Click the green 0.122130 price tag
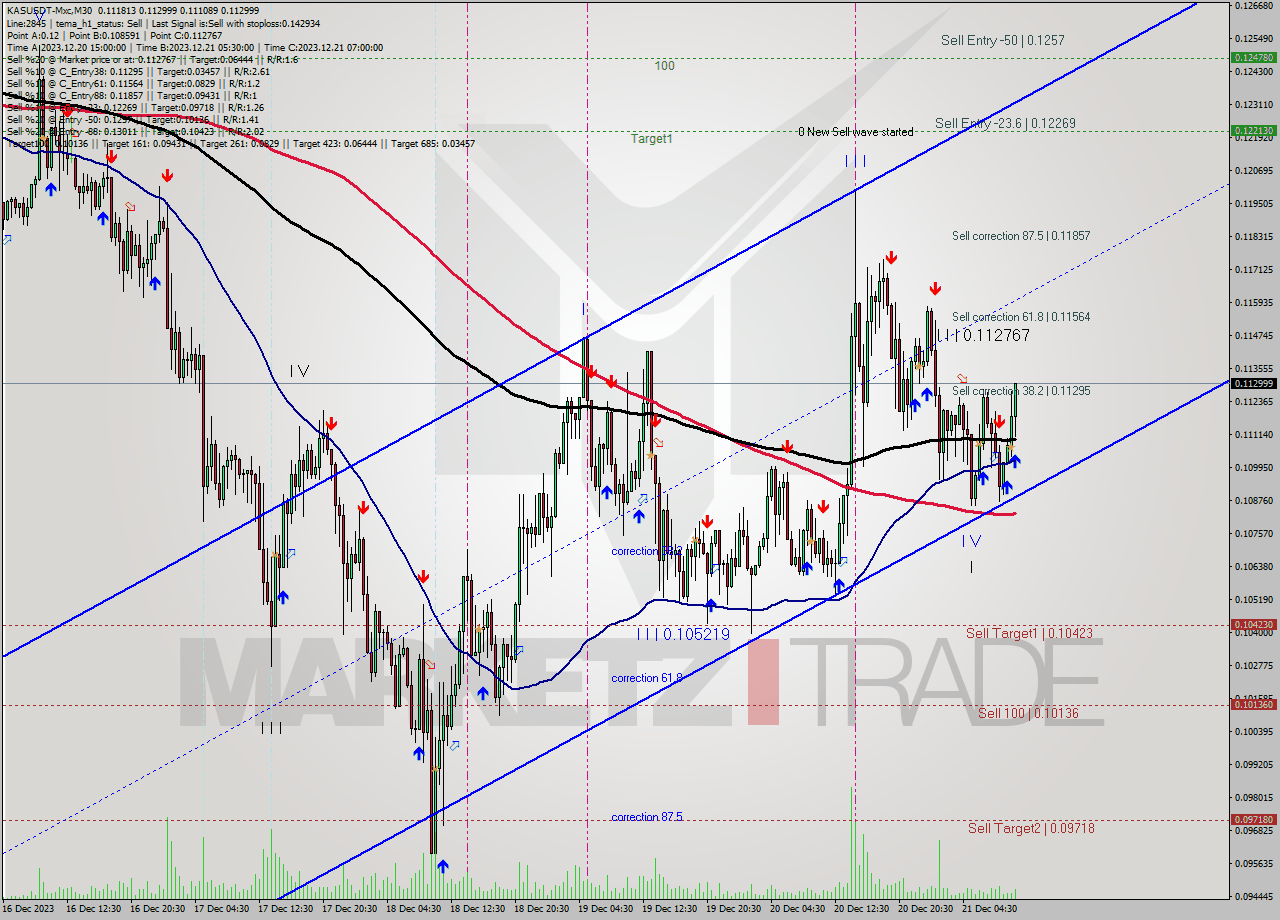Image resolution: width=1280 pixels, height=920 pixels. (1253, 130)
